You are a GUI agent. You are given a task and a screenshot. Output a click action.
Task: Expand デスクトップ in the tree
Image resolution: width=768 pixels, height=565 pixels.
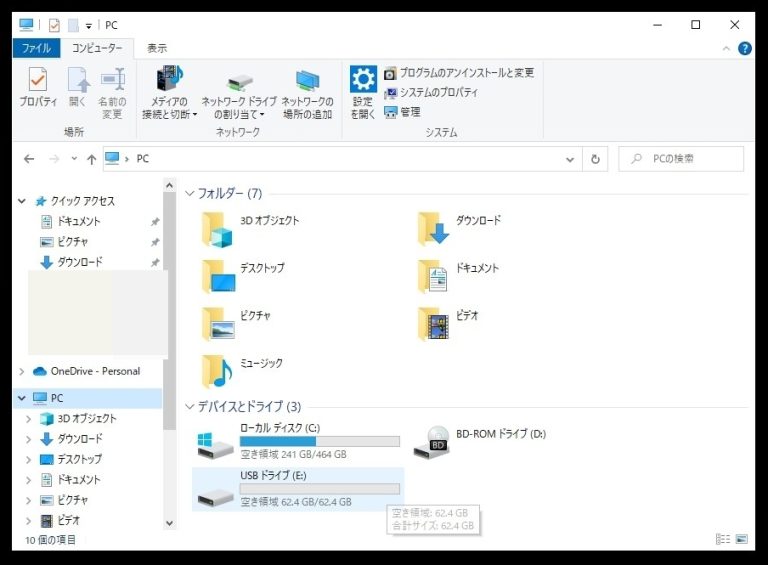(28, 459)
